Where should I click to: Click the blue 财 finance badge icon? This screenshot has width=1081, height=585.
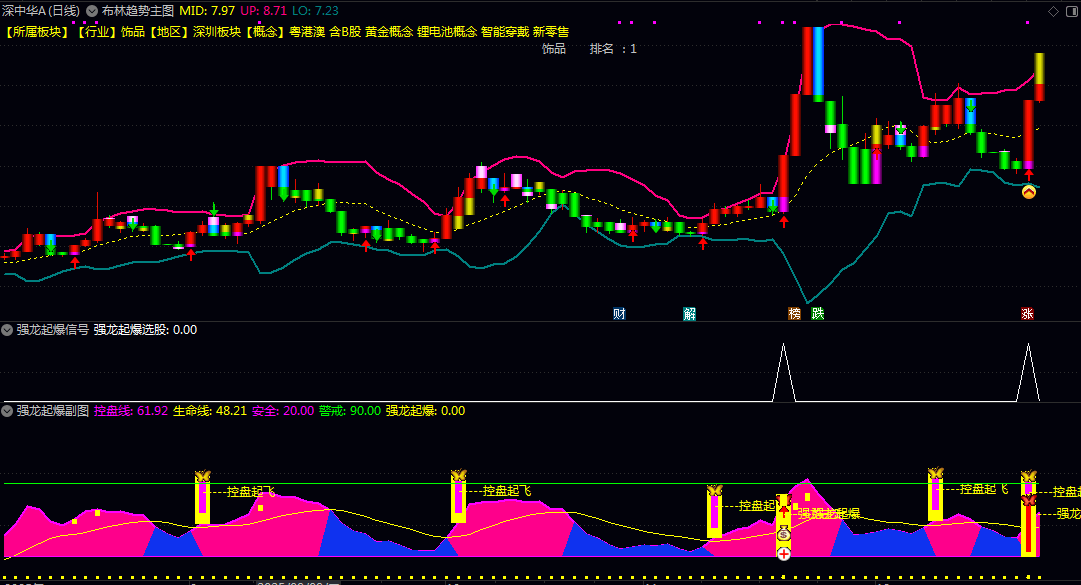click(x=617, y=312)
